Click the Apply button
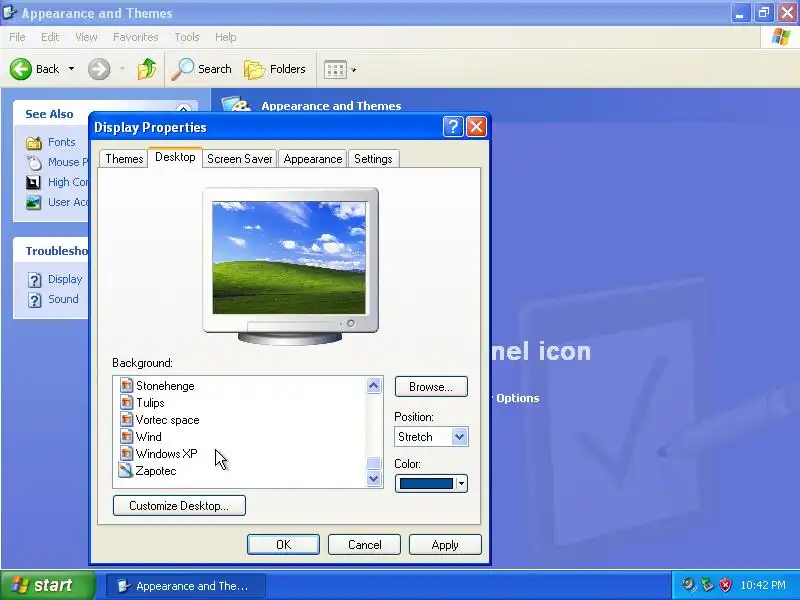Viewport: 800px width, 600px height. (445, 545)
